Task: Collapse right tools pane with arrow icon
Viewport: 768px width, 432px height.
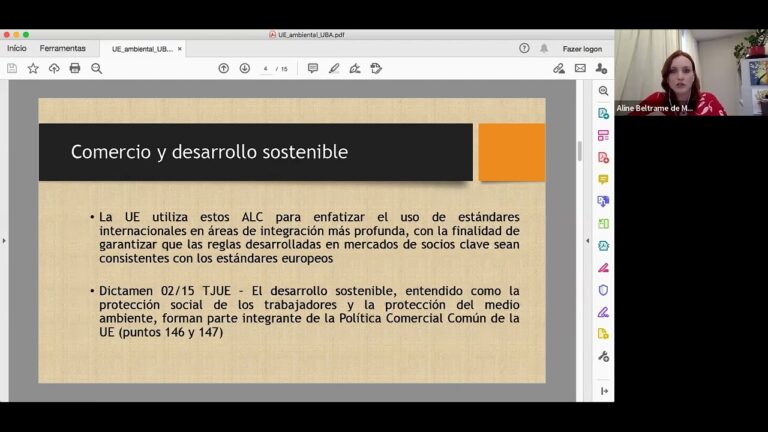Action: (x=604, y=391)
